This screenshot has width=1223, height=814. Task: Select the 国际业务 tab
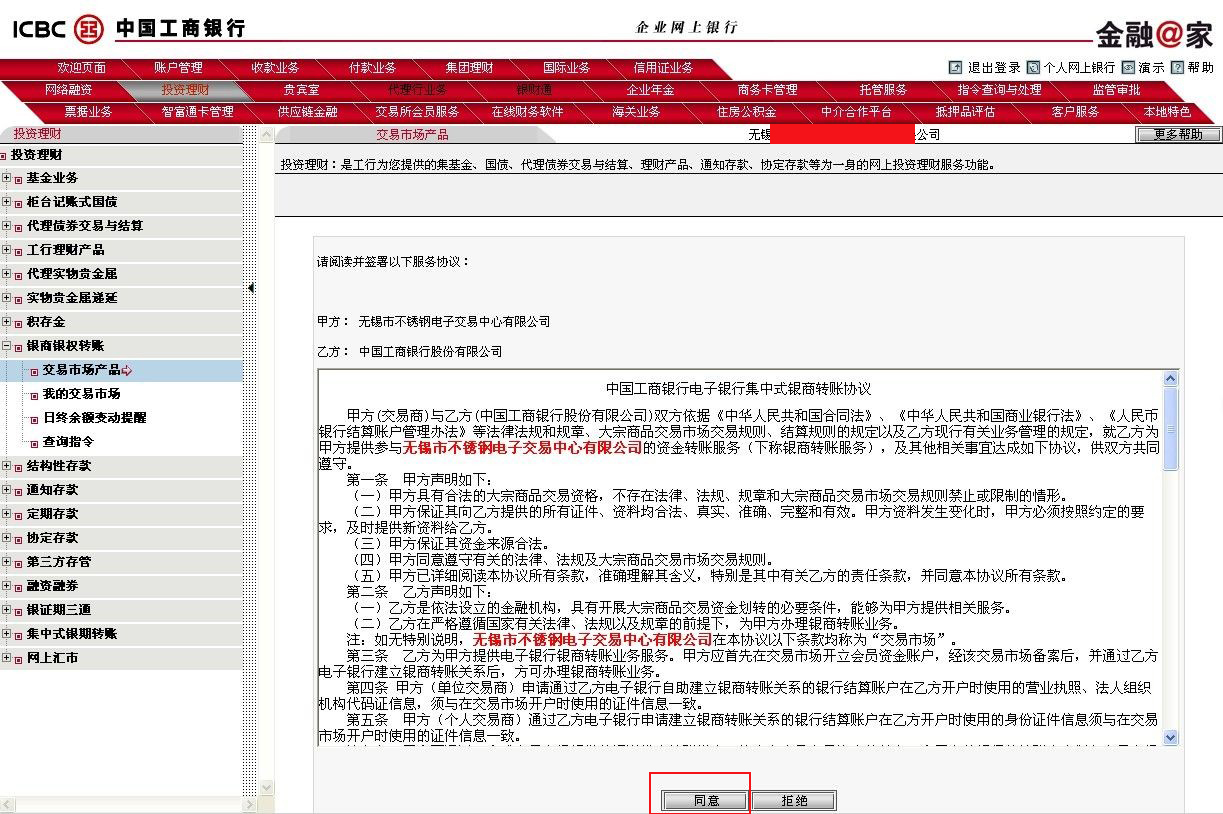click(x=567, y=68)
